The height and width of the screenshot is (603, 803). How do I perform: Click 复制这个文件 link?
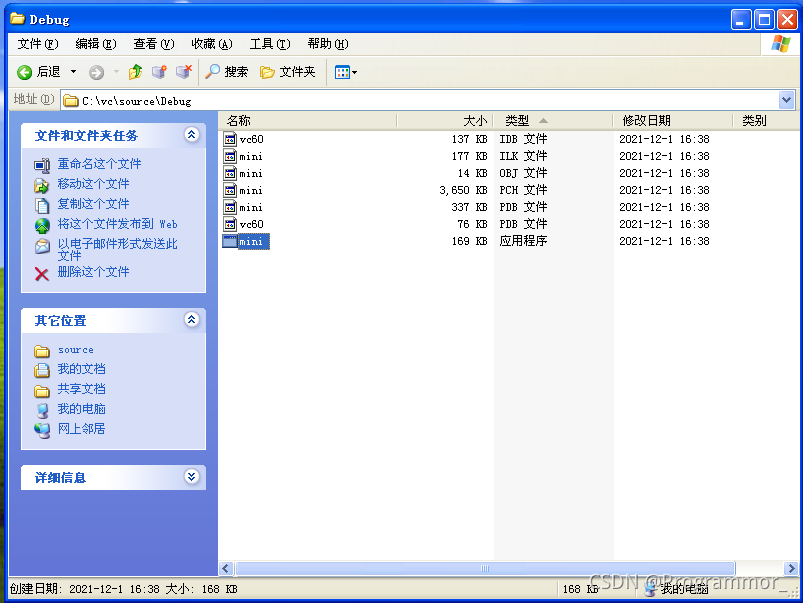point(93,204)
